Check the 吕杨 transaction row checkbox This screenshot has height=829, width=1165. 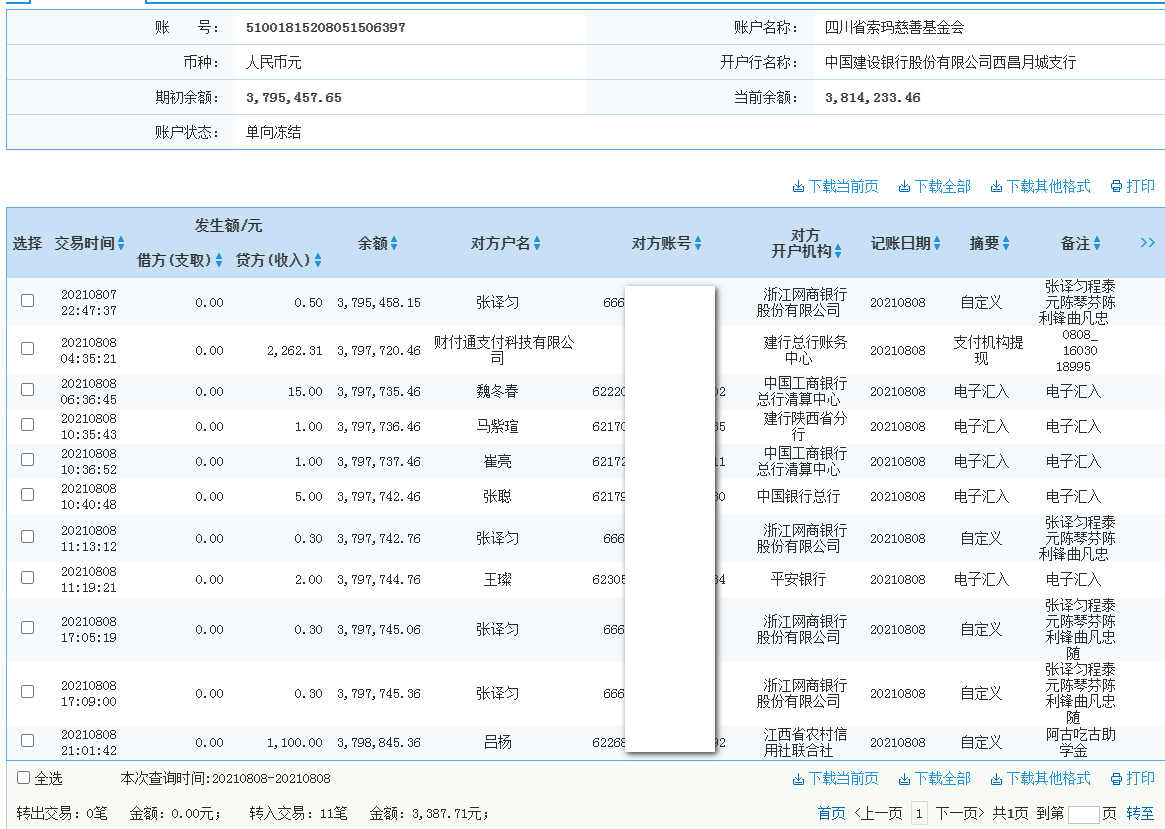point(27,743)
